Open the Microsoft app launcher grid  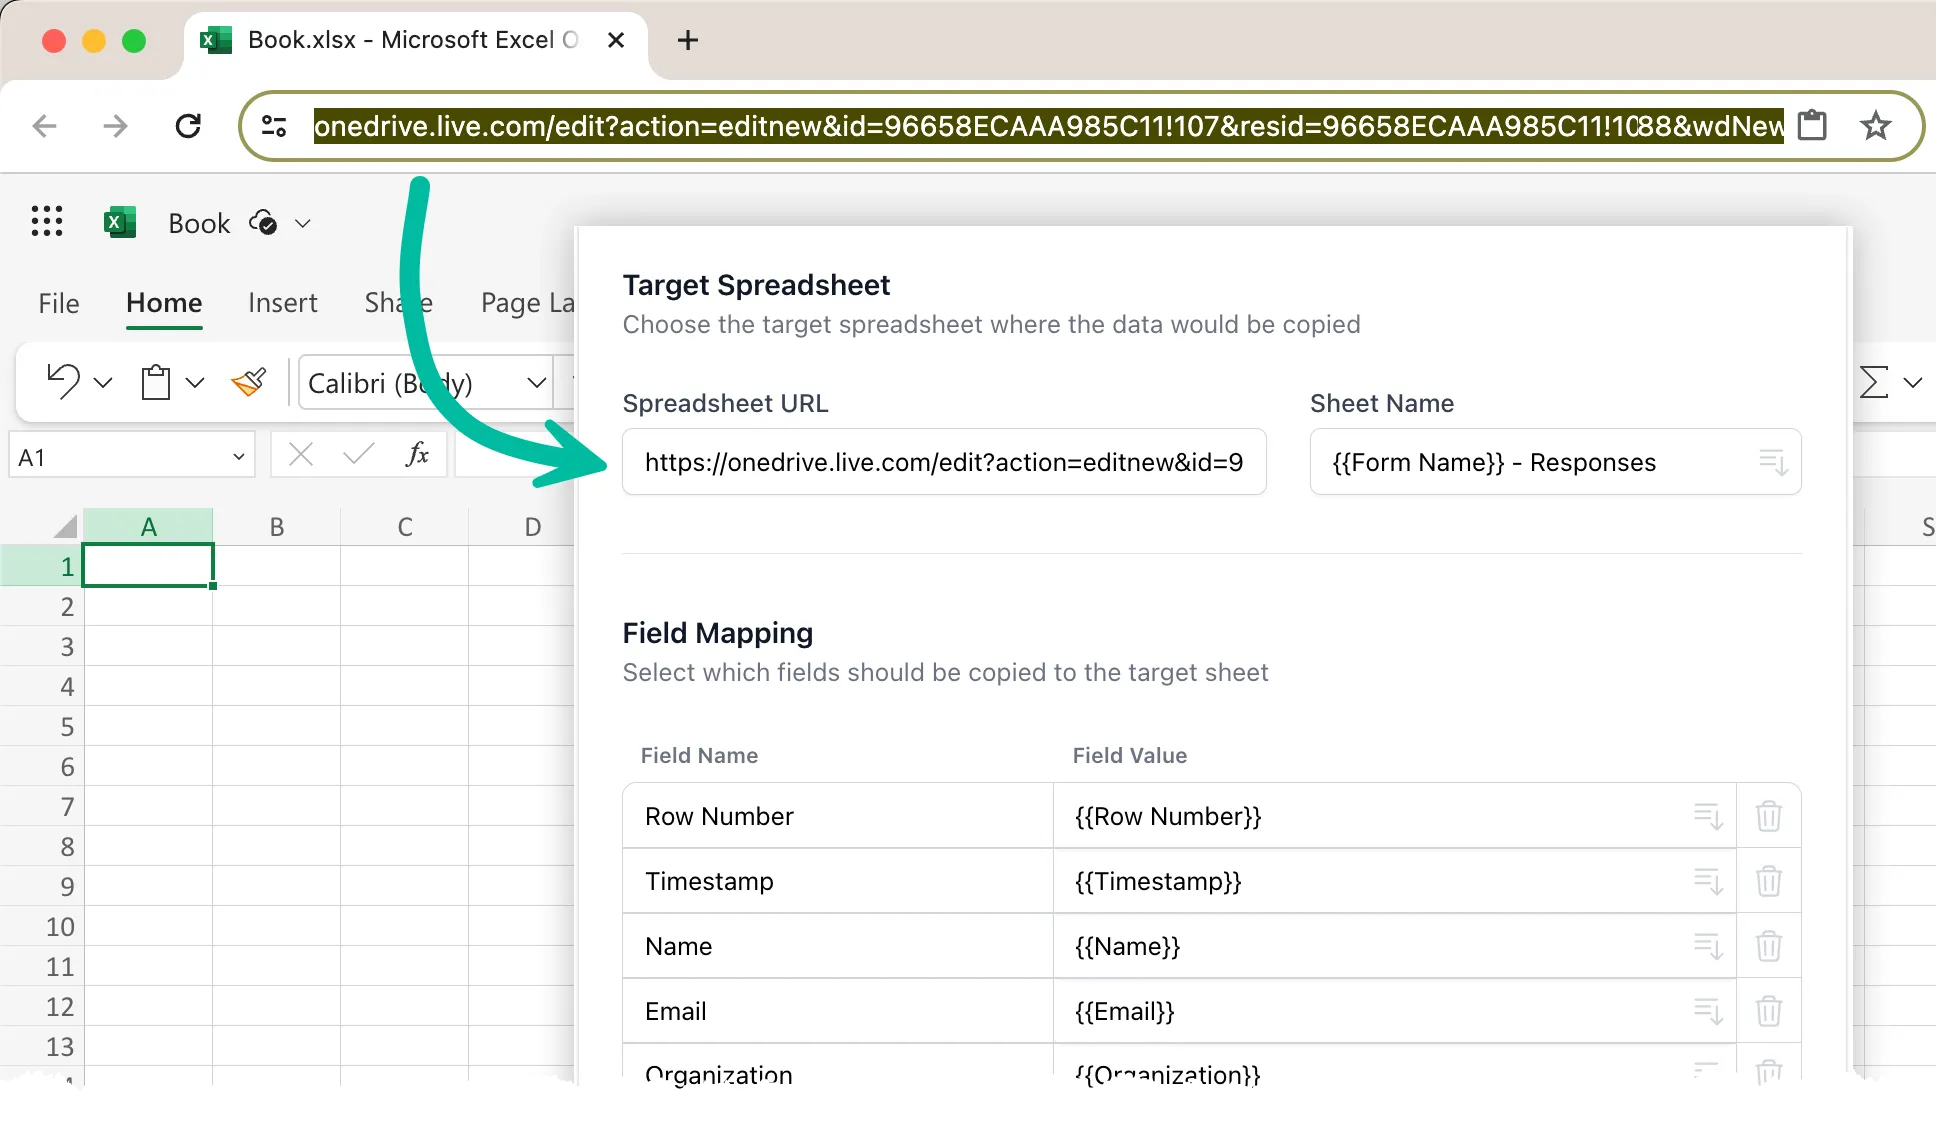pos(46,222)
